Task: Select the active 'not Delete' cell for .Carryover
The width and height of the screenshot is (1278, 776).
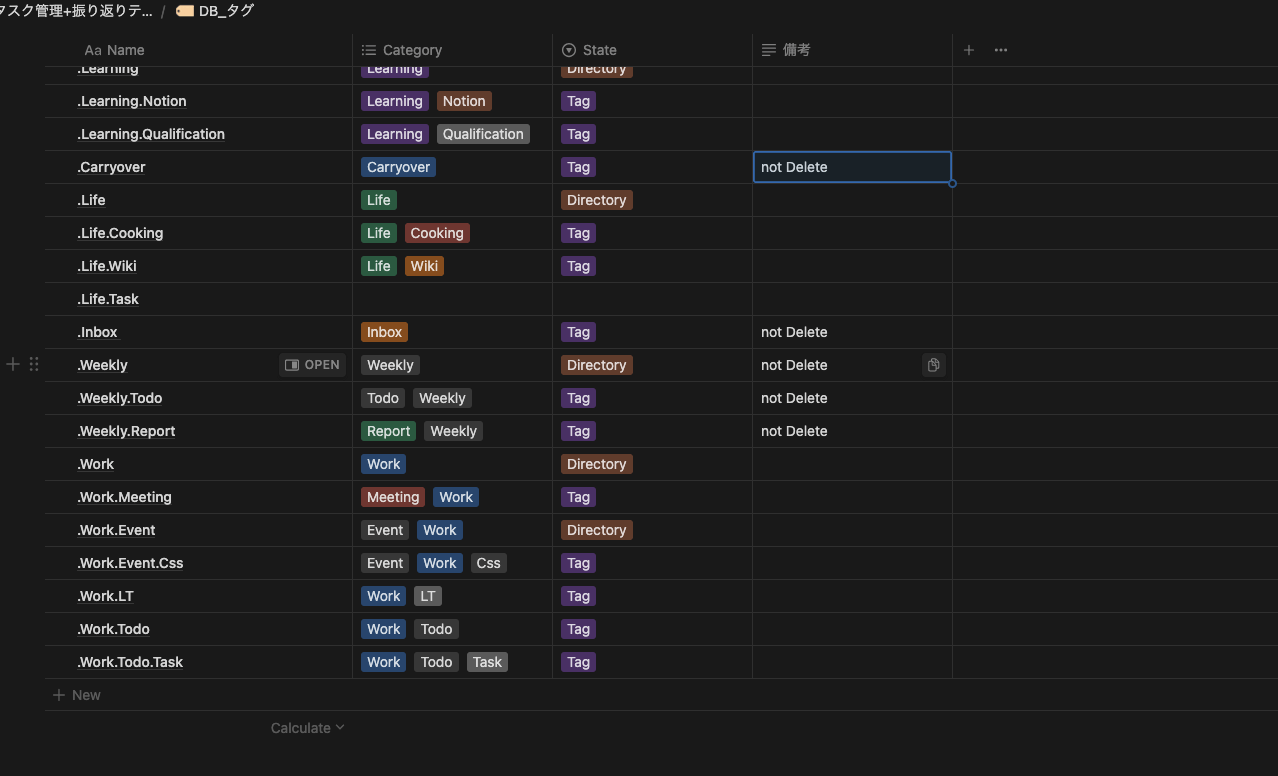Action: point(852,167)
